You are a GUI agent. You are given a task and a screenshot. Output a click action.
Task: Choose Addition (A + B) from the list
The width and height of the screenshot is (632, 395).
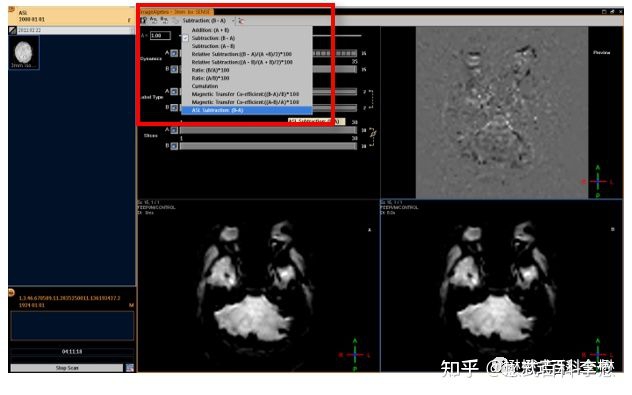coord(210,30)
